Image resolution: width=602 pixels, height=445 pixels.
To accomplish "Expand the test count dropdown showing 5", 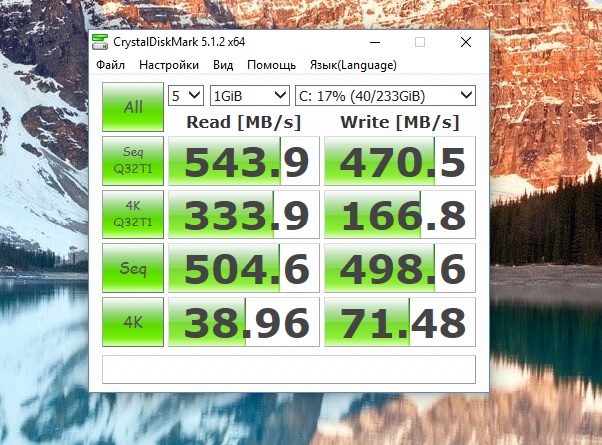I will [186, 96].
